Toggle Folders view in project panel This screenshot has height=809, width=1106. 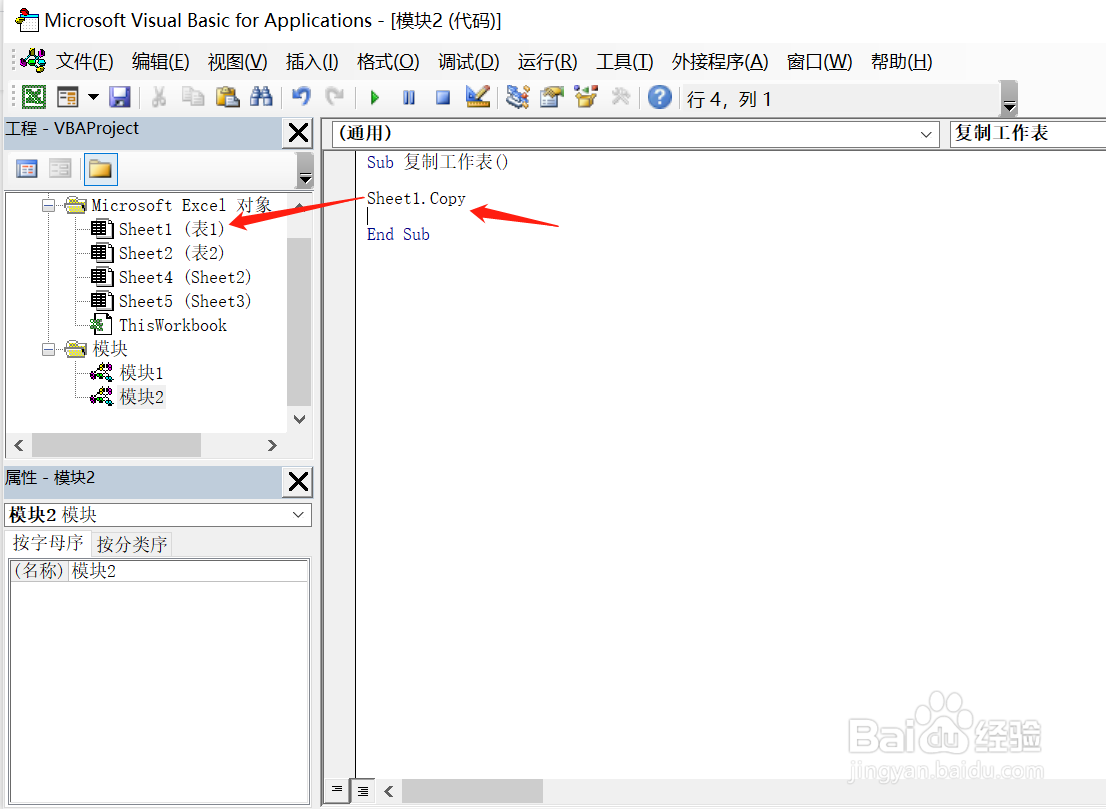(100, 169)
